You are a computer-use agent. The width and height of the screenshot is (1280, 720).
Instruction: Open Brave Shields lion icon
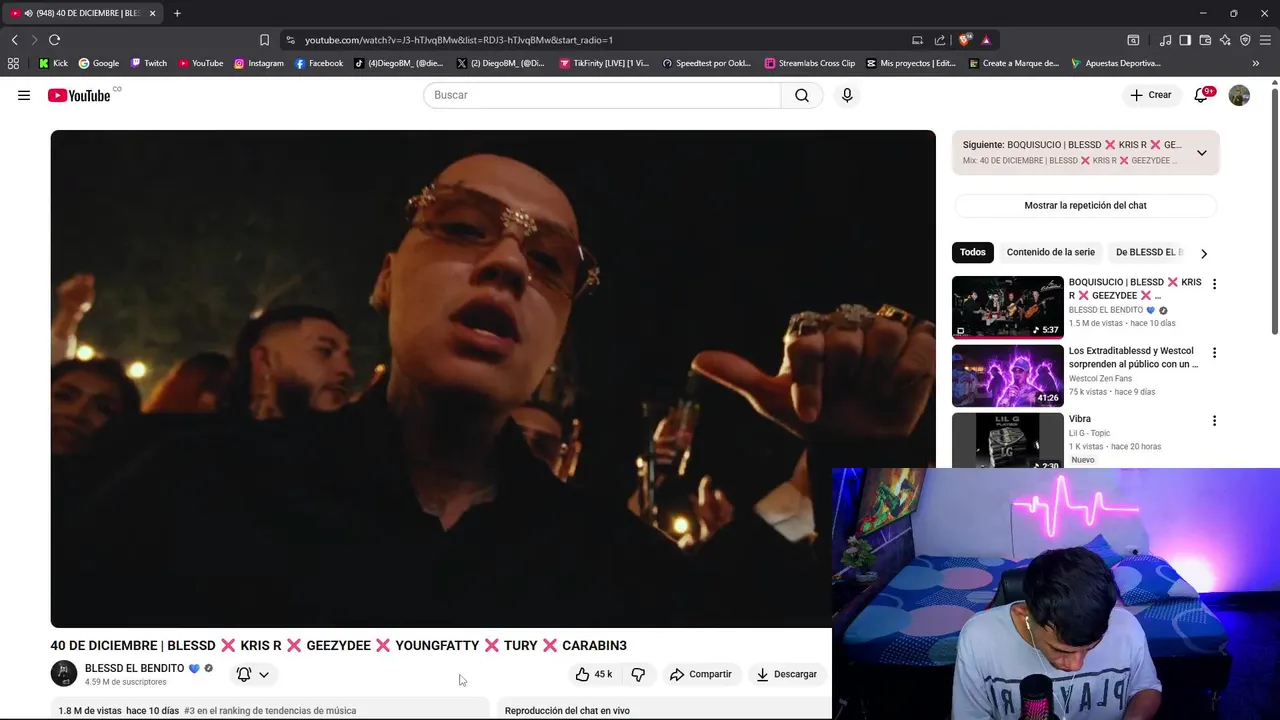pos(964,40)
